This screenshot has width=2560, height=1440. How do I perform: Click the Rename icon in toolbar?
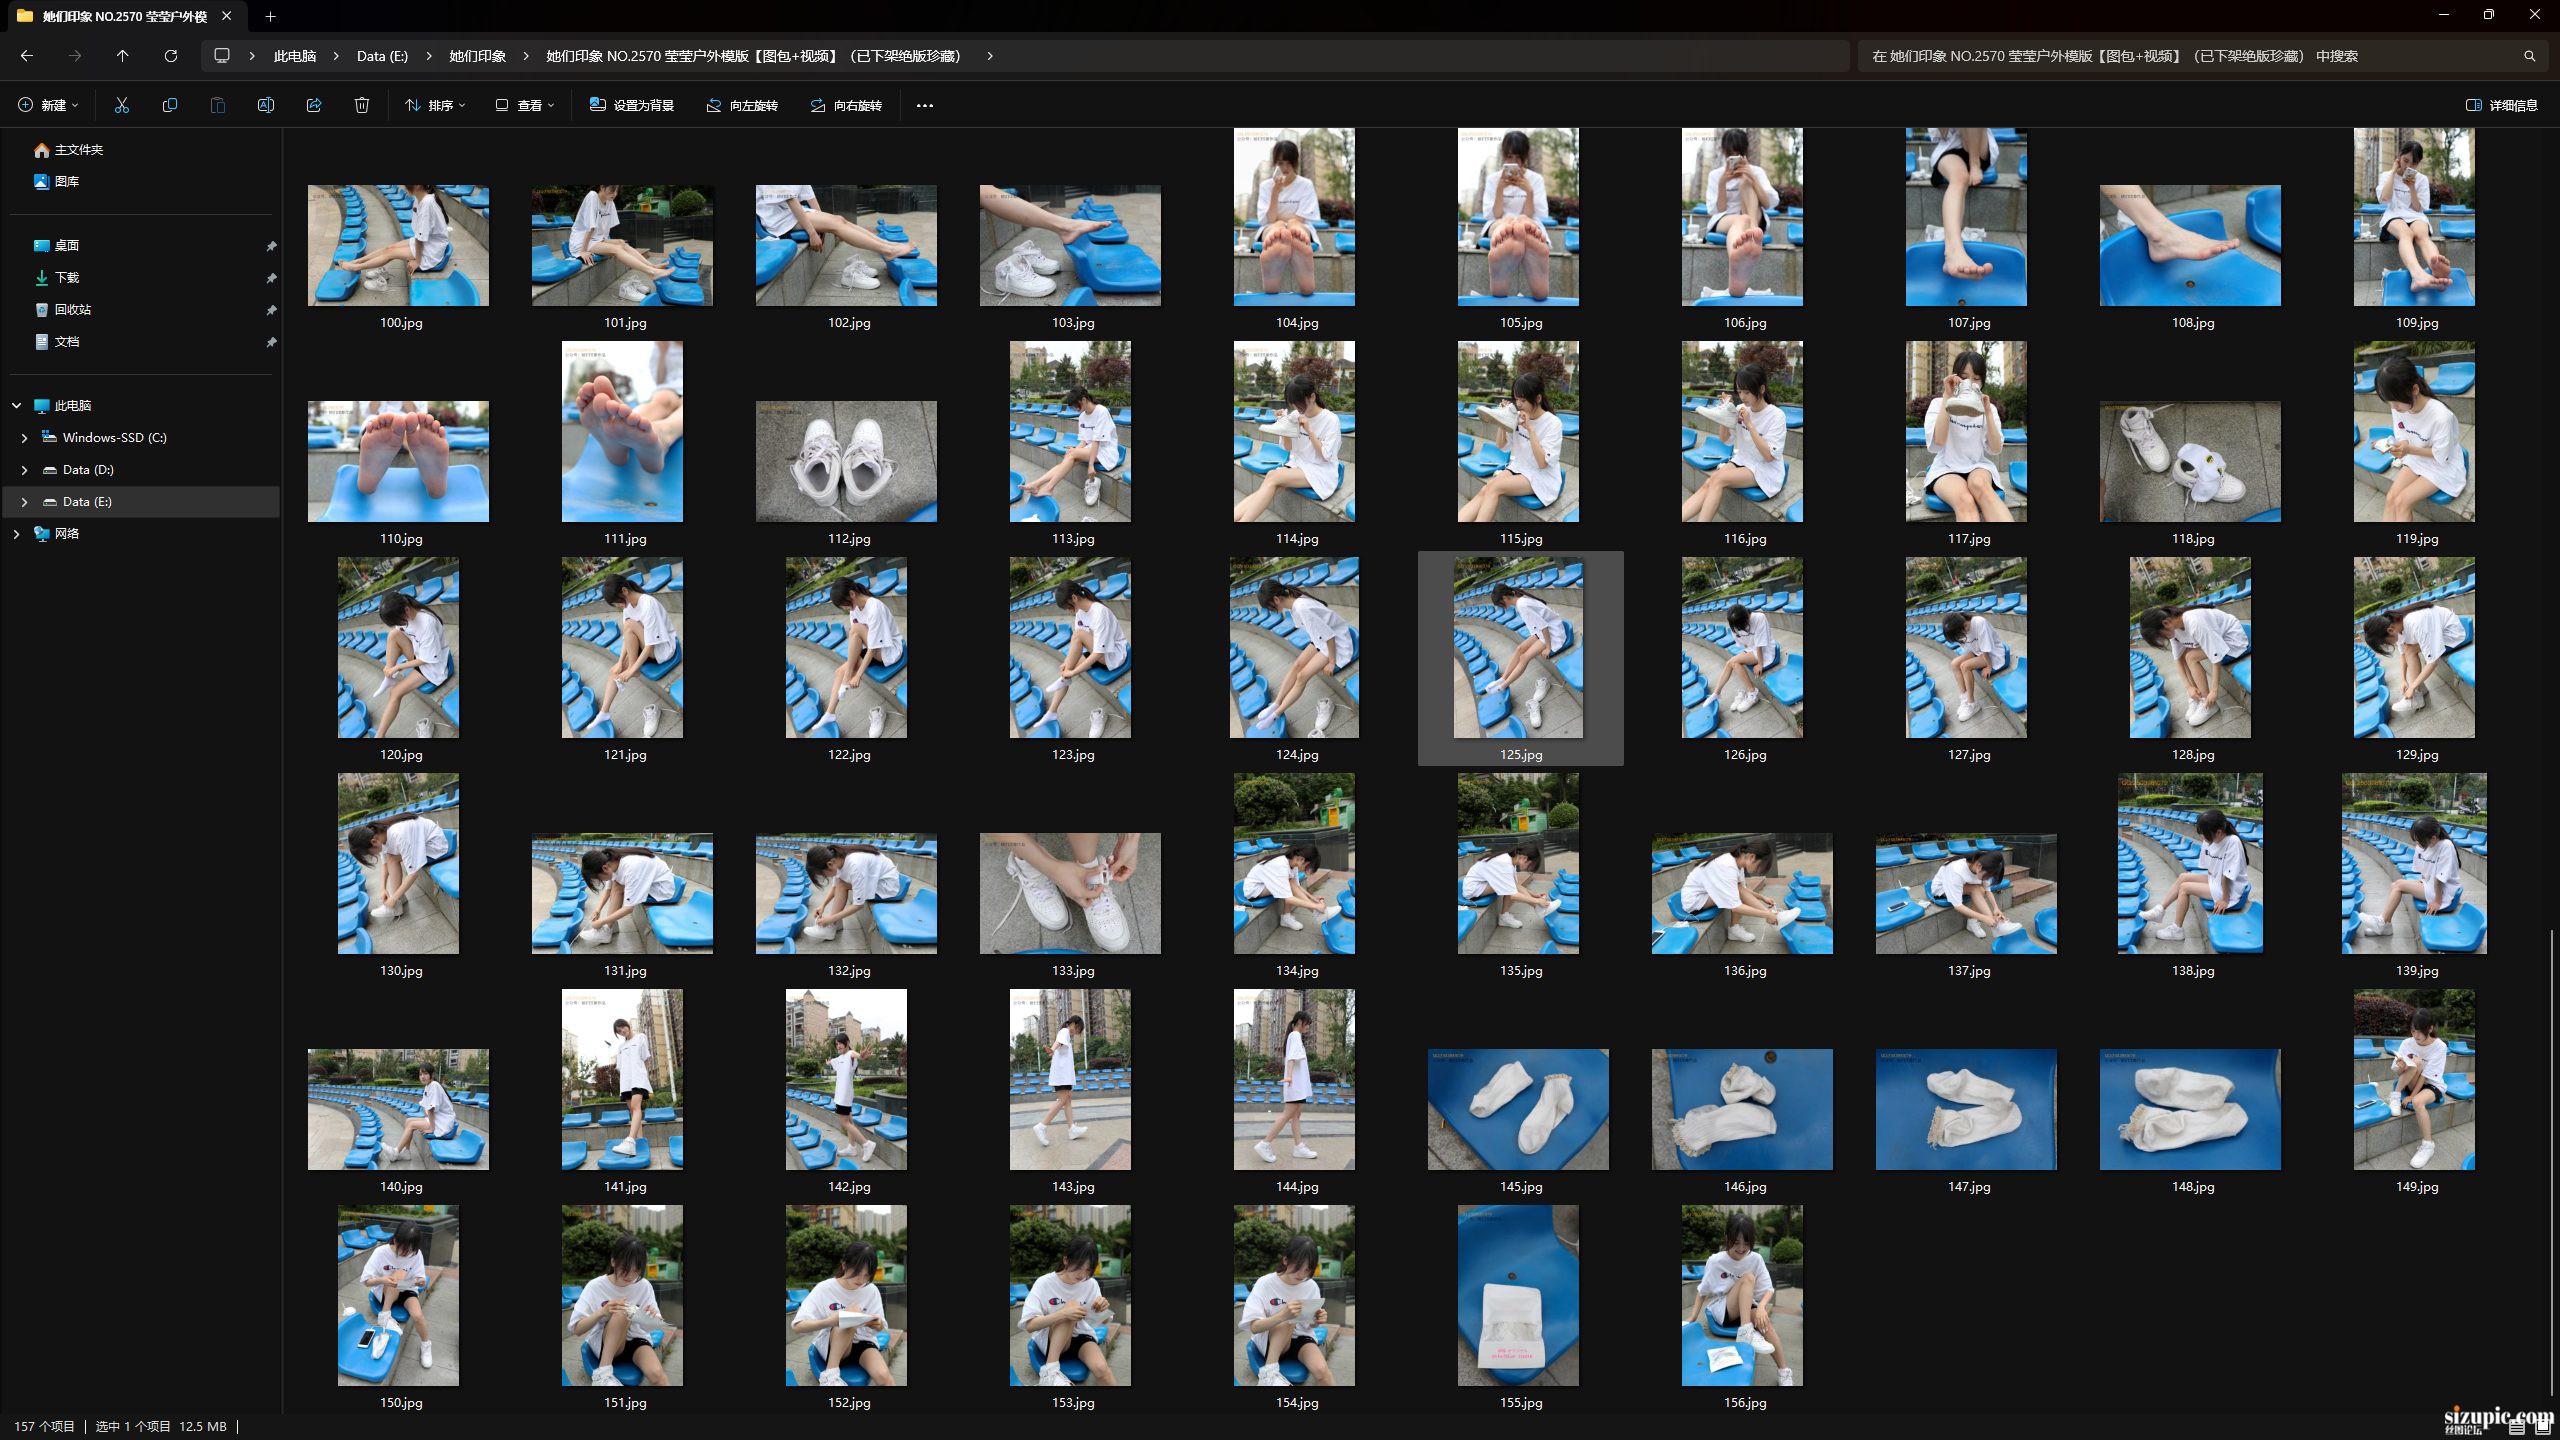click(x=266, y=105)
